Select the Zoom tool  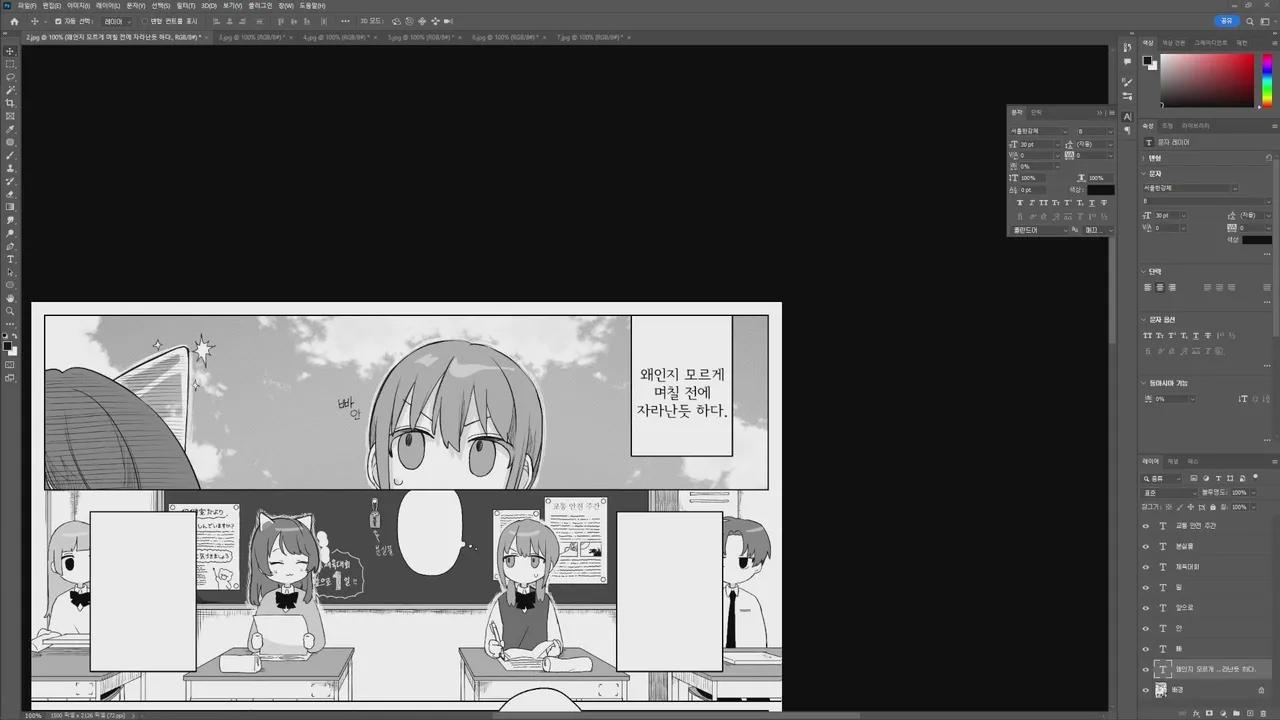[x=10, y=311]
